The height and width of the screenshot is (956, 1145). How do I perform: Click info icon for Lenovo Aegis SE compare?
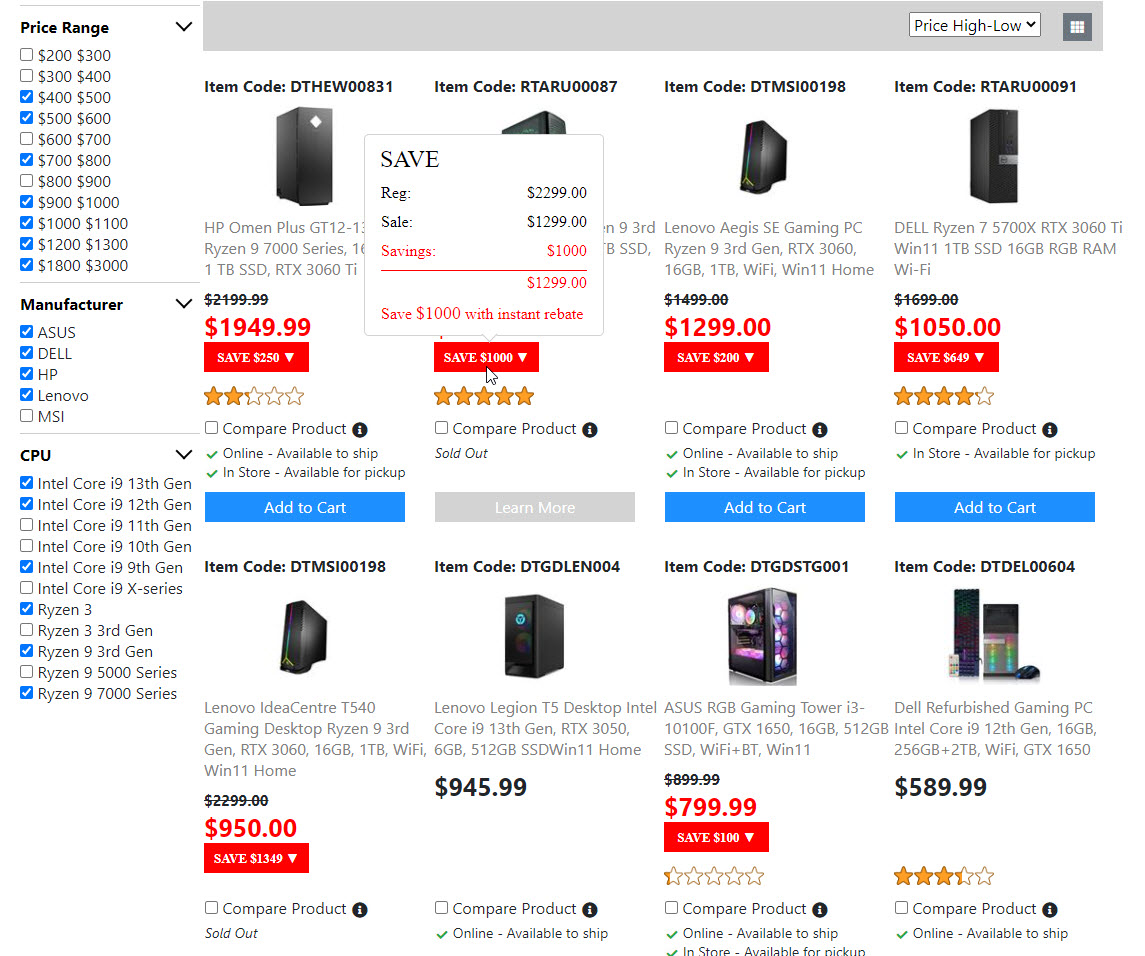[820, 430]
